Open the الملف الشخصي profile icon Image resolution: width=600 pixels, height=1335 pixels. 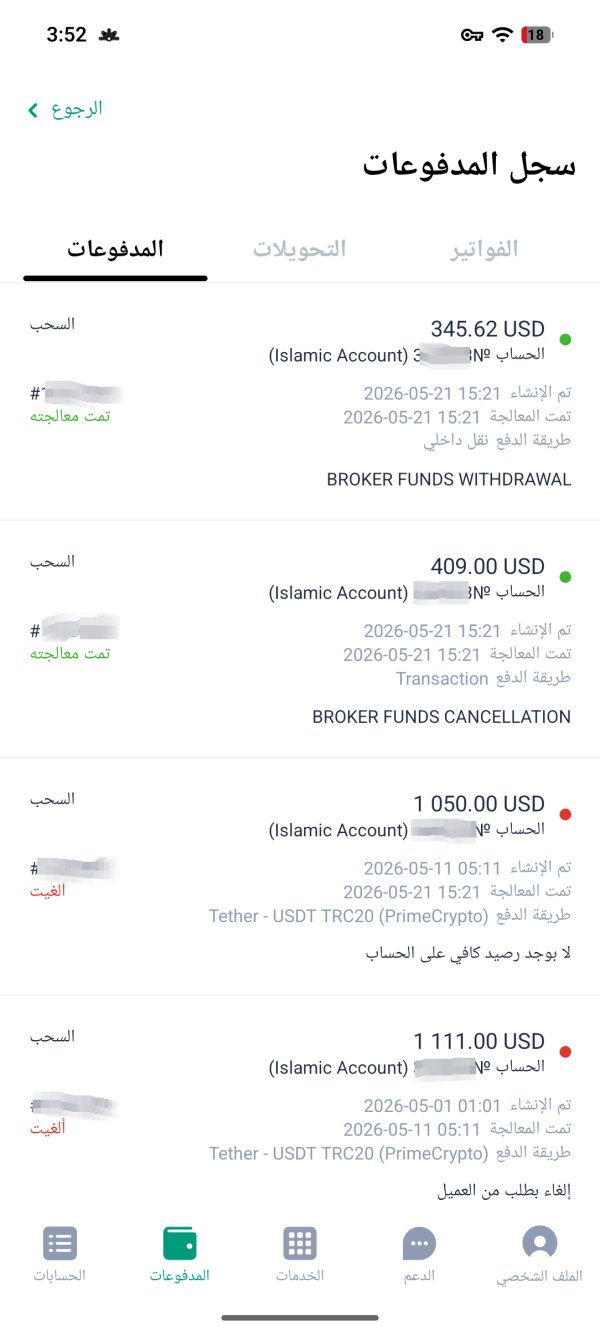(540, 1243)
